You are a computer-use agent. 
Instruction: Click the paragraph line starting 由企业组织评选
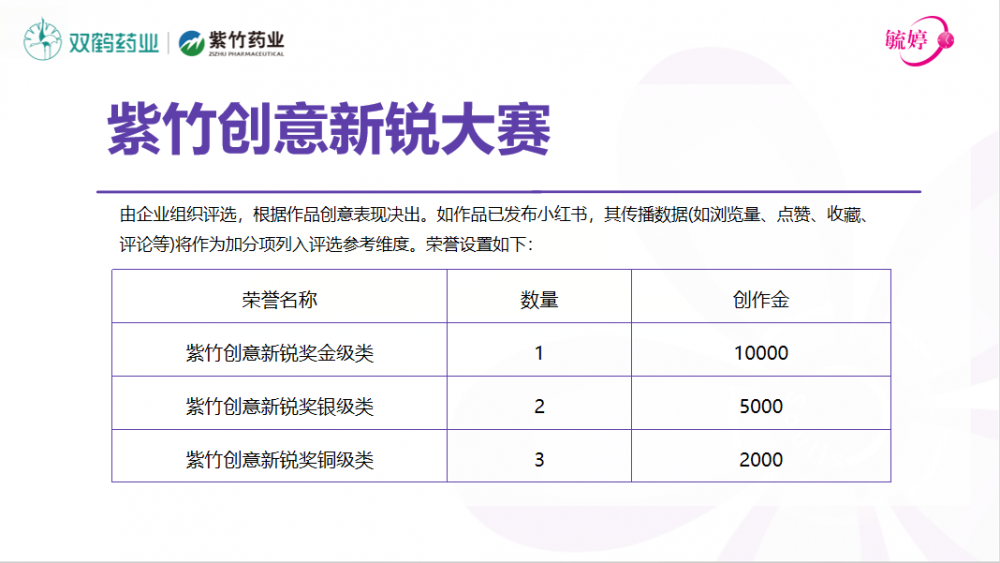494,214
